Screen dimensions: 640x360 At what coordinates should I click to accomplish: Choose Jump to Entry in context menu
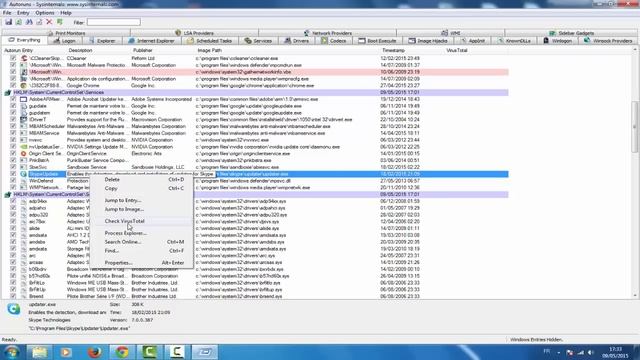tap(141, 200)
